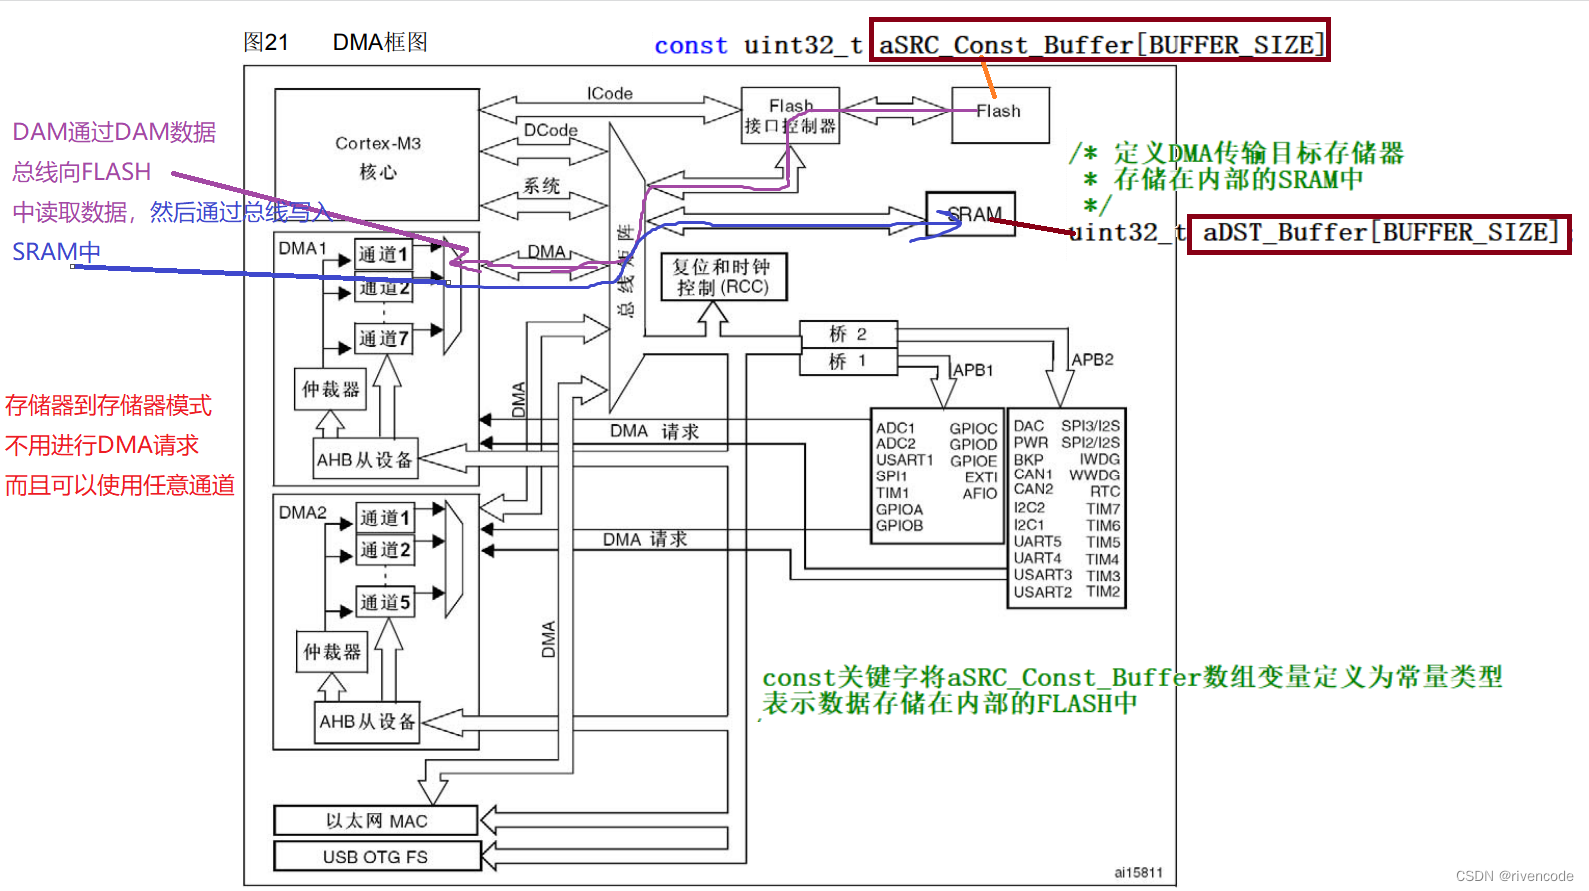Select the '复位和时钟控制 (RCC)' block
Viewport: 1589px width, 891px height.
pyautogui.click(x=724, y=277)
